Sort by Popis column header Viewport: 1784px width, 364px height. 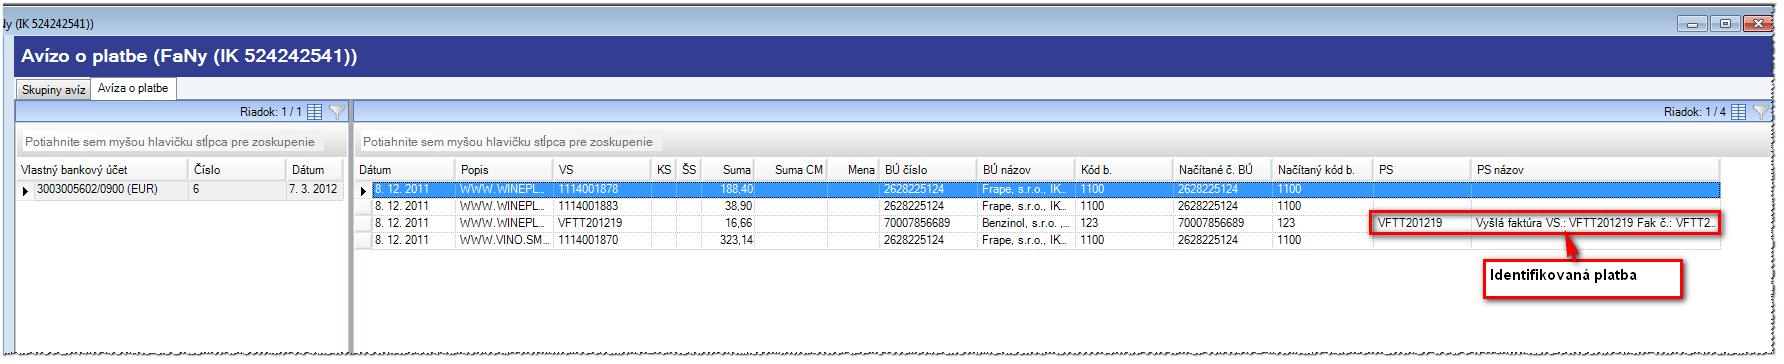[504, 170]
